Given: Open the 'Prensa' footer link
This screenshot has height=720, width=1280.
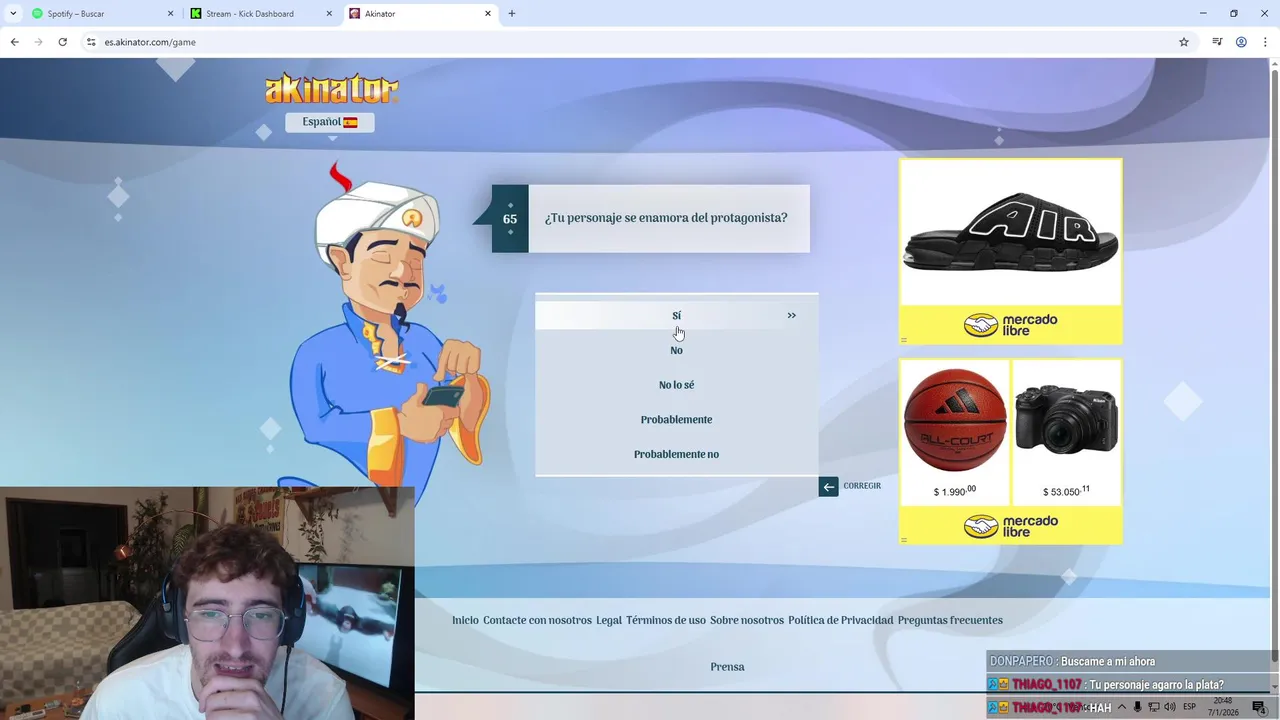Looking at the screenshot, I should coord(727,667).
